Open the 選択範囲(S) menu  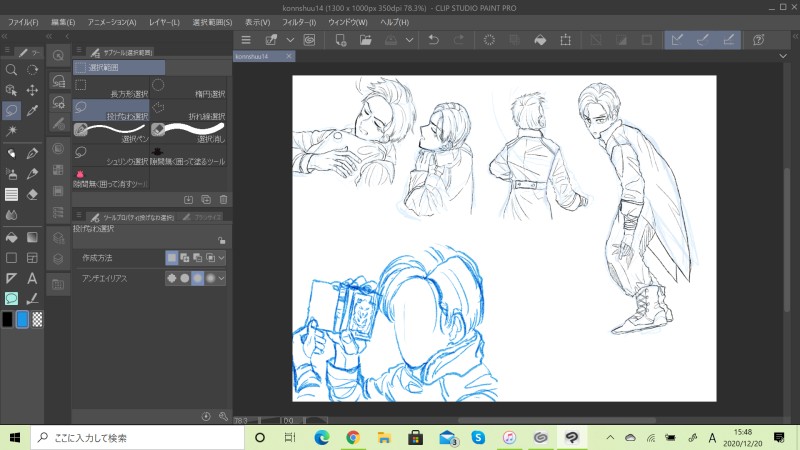[x=212, y=22]
